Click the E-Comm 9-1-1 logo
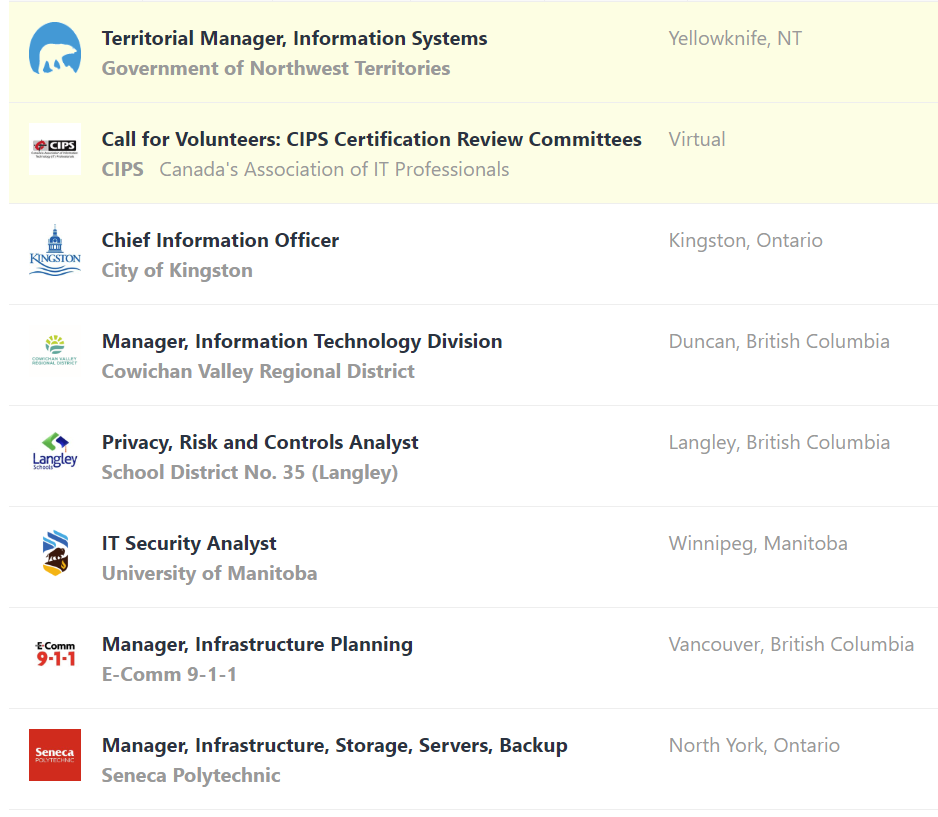Viewport: 938px width, 817px height. [55, 655]
